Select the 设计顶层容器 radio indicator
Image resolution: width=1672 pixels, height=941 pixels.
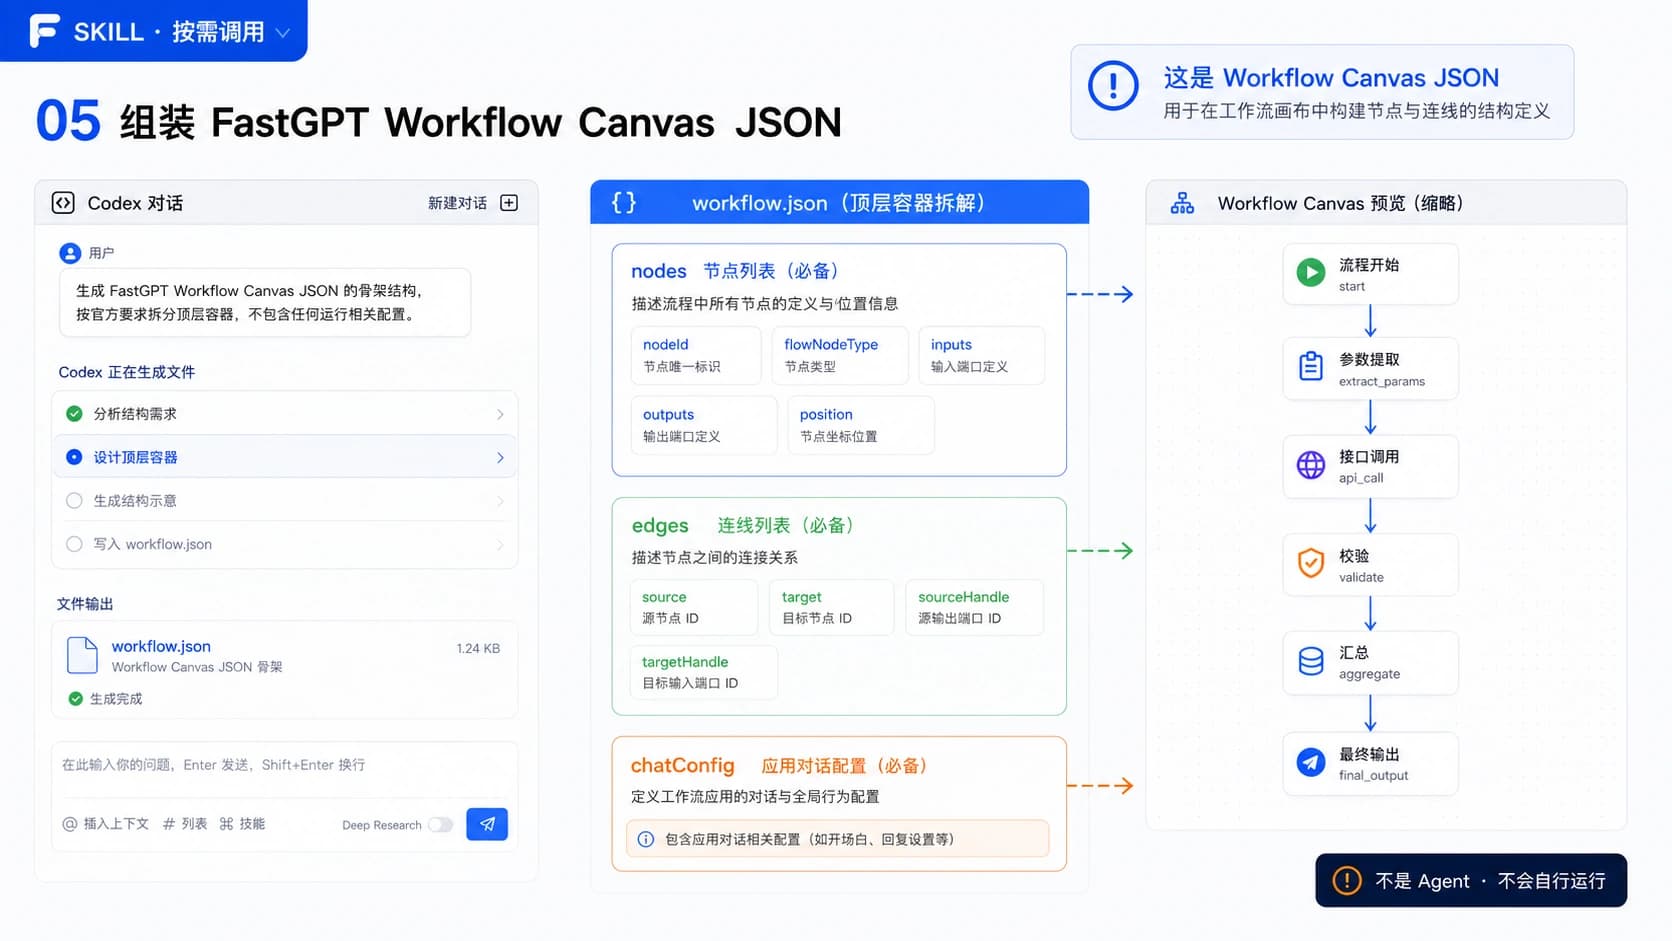(x=74, y=457)
